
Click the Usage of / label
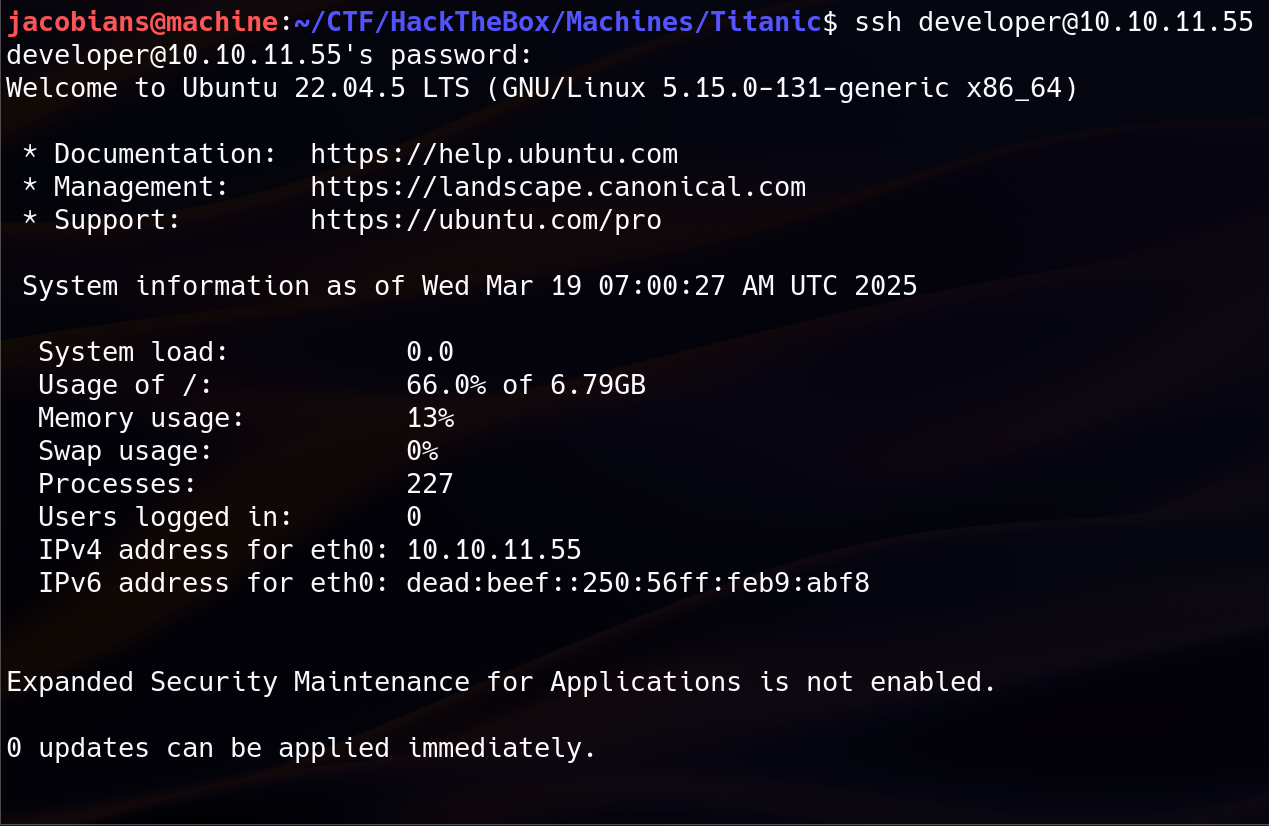(x=125, y=385)
